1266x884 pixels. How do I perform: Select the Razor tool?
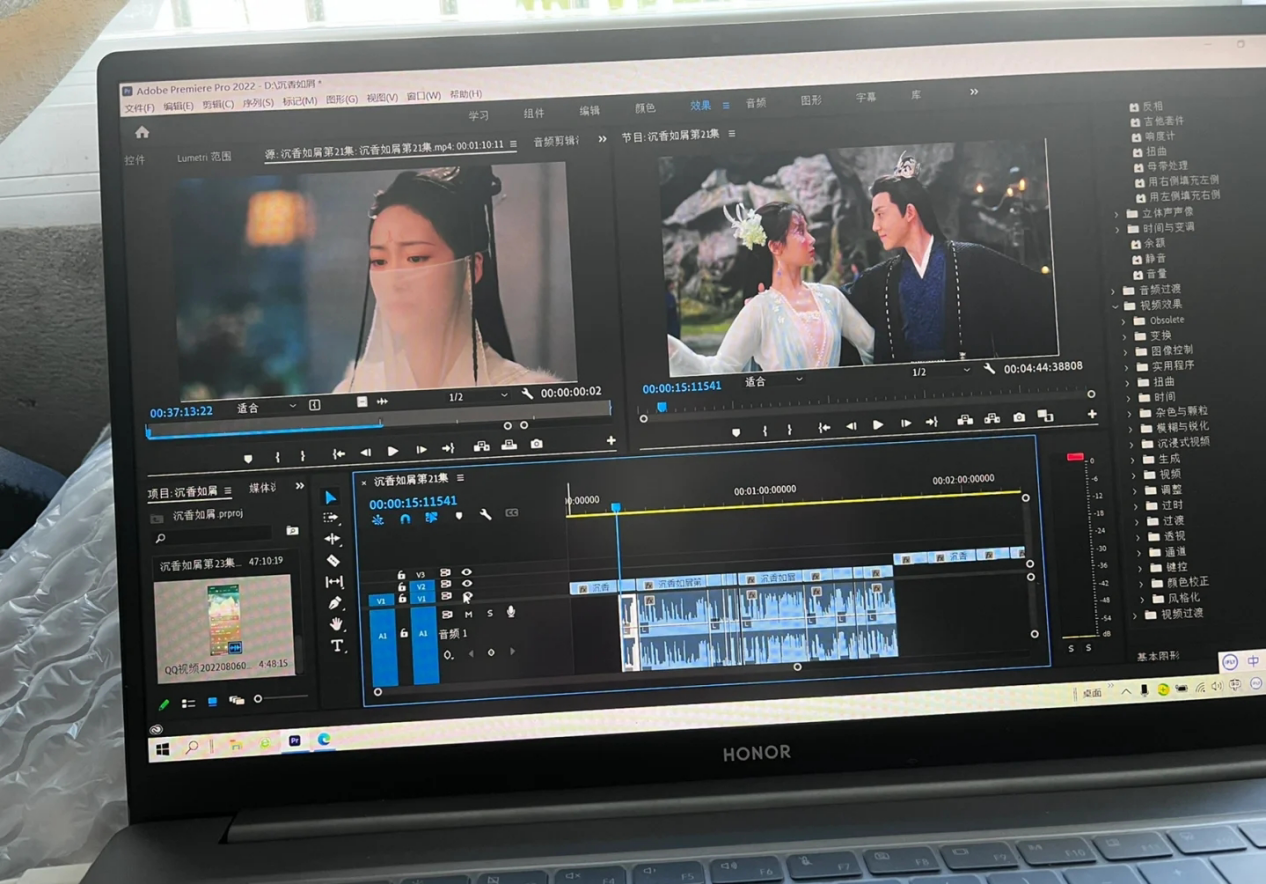point(333,560)
